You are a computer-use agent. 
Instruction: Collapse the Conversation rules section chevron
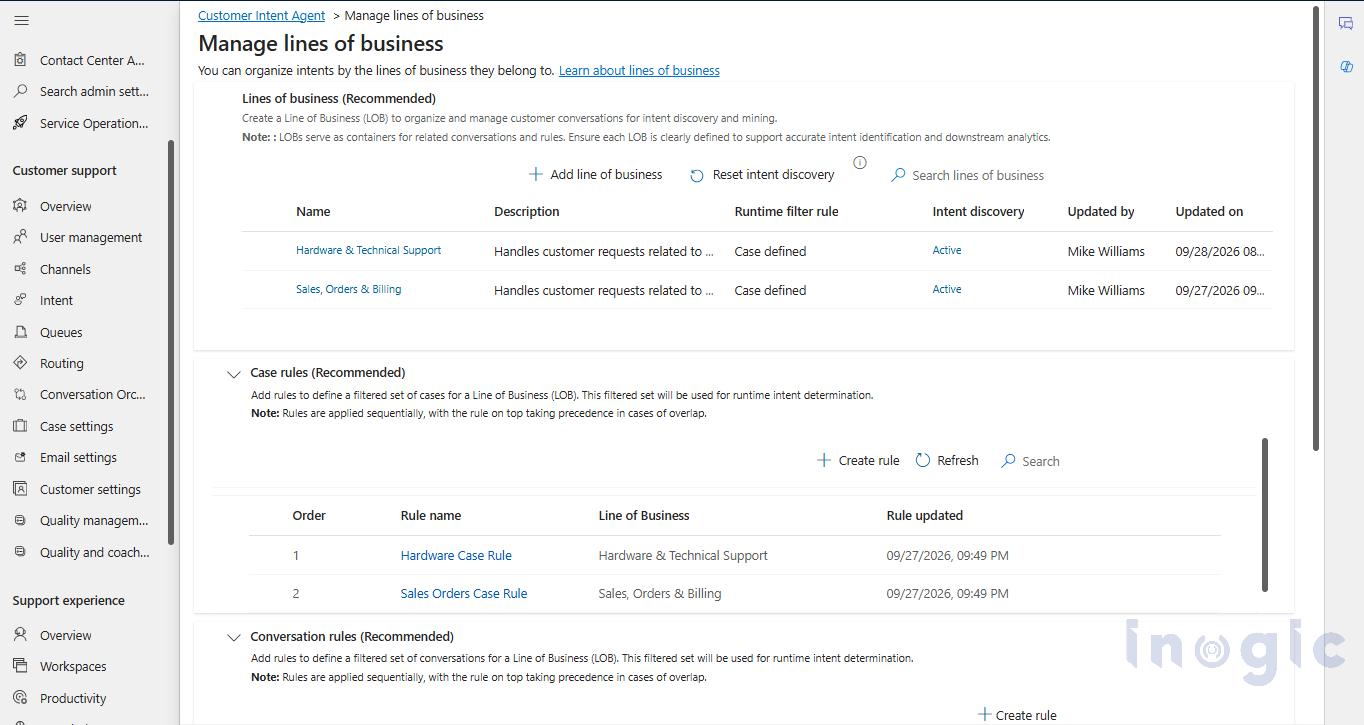234,637
